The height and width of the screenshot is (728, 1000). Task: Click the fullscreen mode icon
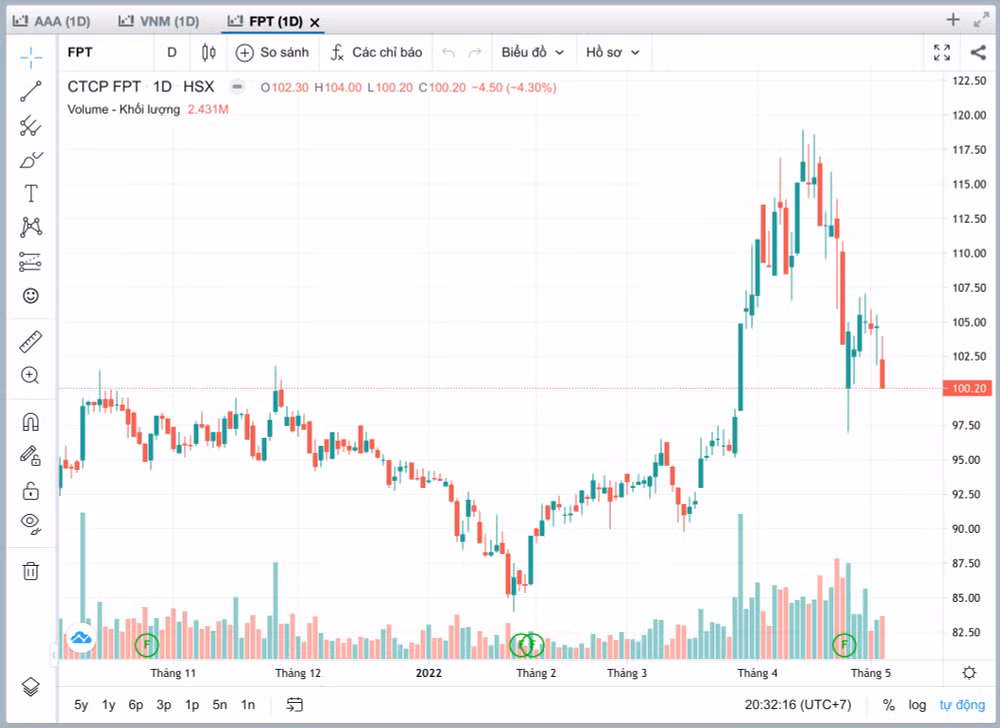coord(942,52)
